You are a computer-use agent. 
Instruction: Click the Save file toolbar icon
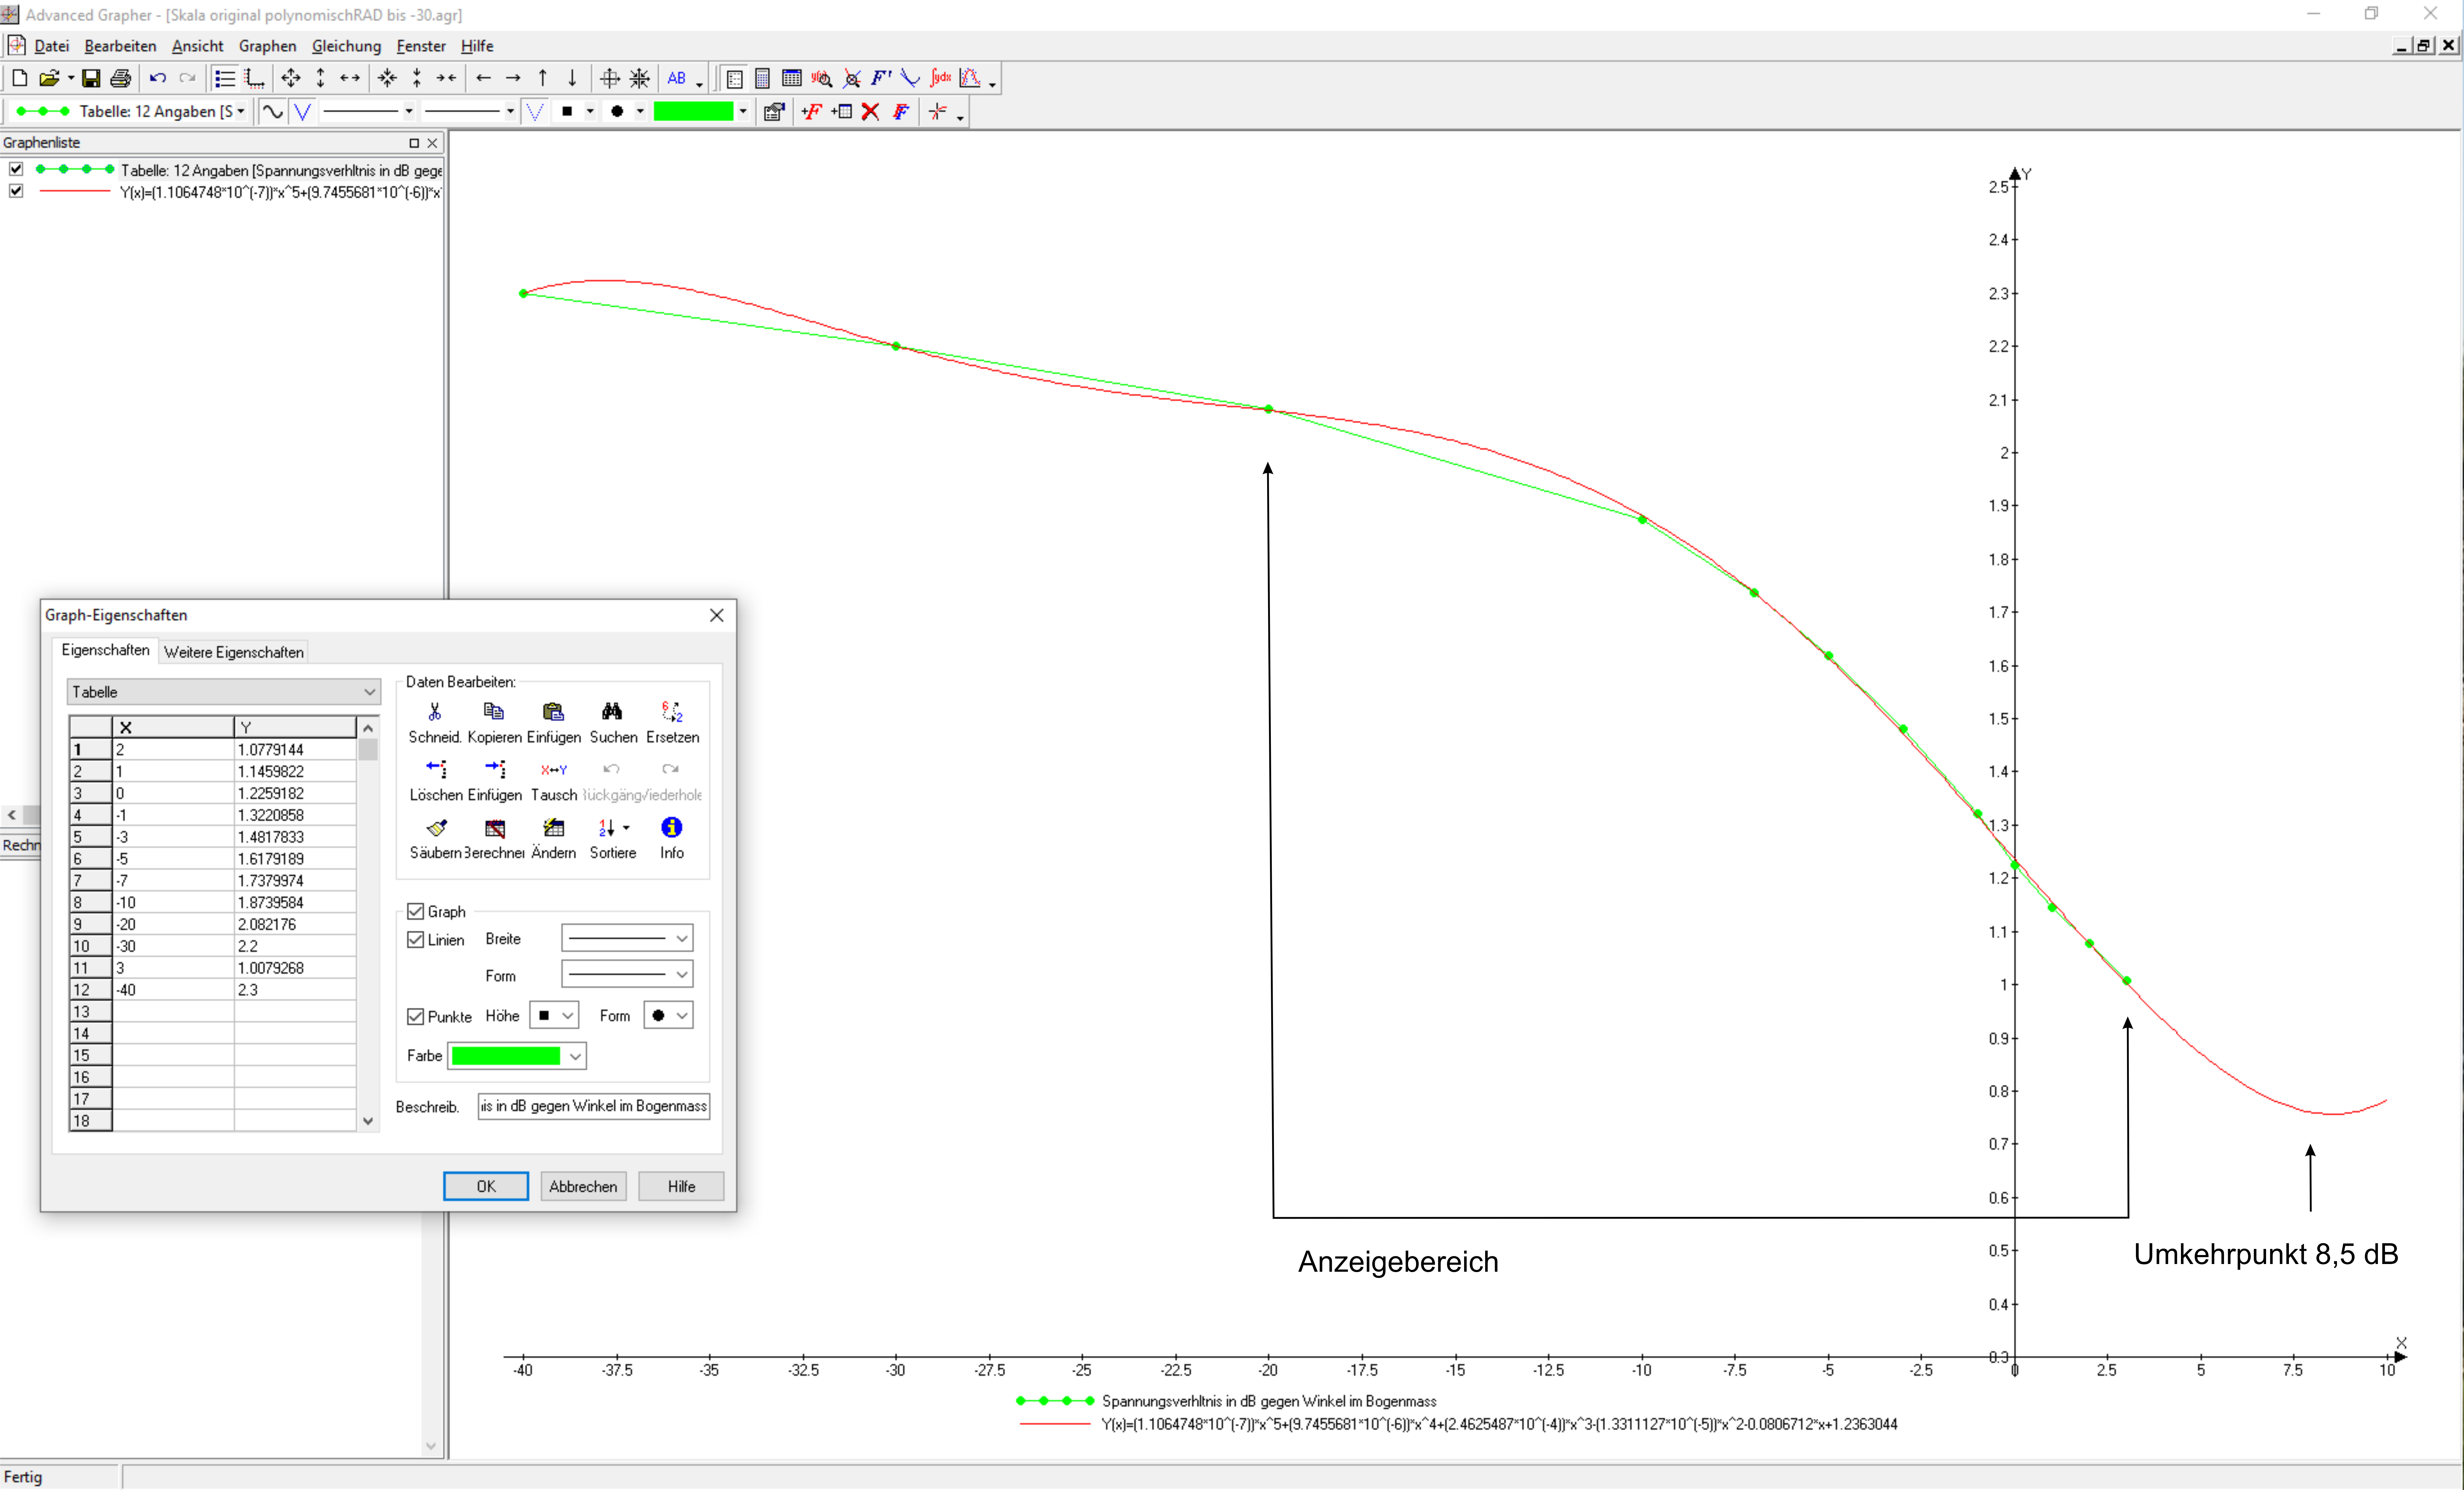click(x=91, y=78)
